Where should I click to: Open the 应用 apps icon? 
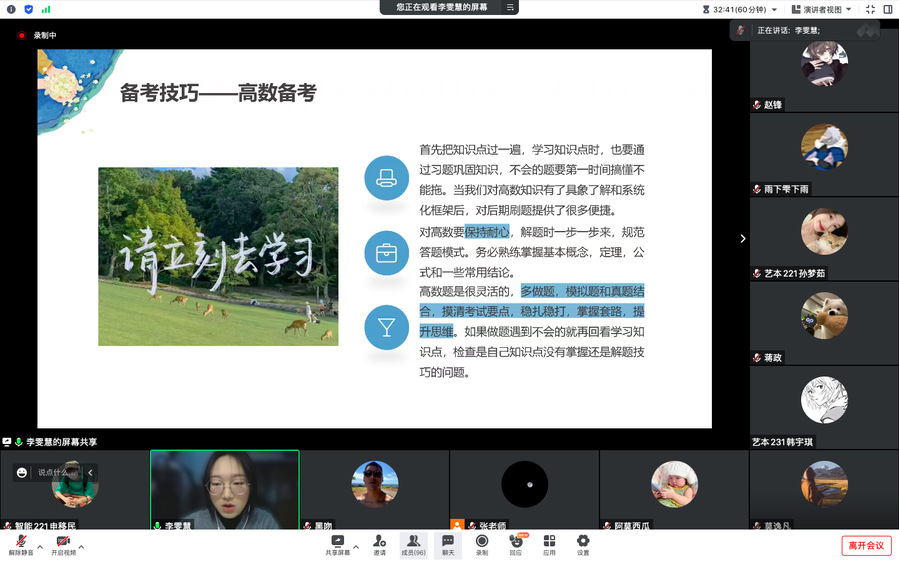click(549, 541)
